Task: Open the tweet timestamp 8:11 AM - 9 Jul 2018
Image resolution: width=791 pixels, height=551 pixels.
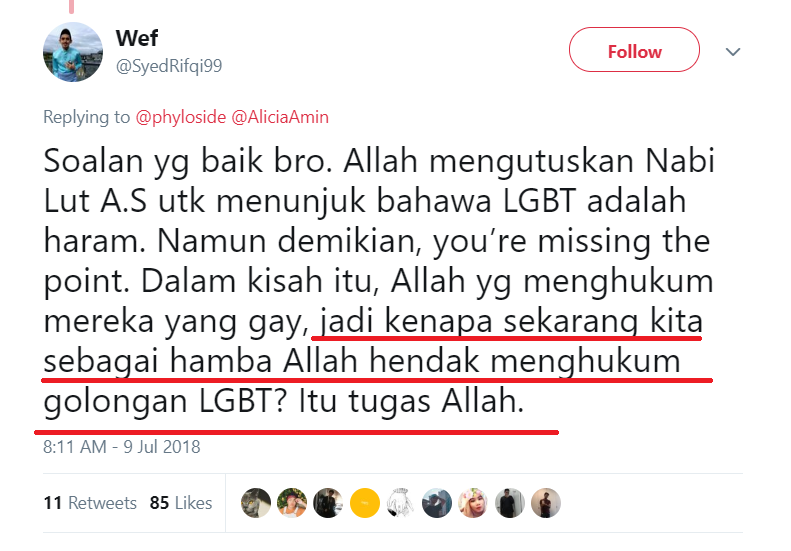Action: [x=122, y=447]
